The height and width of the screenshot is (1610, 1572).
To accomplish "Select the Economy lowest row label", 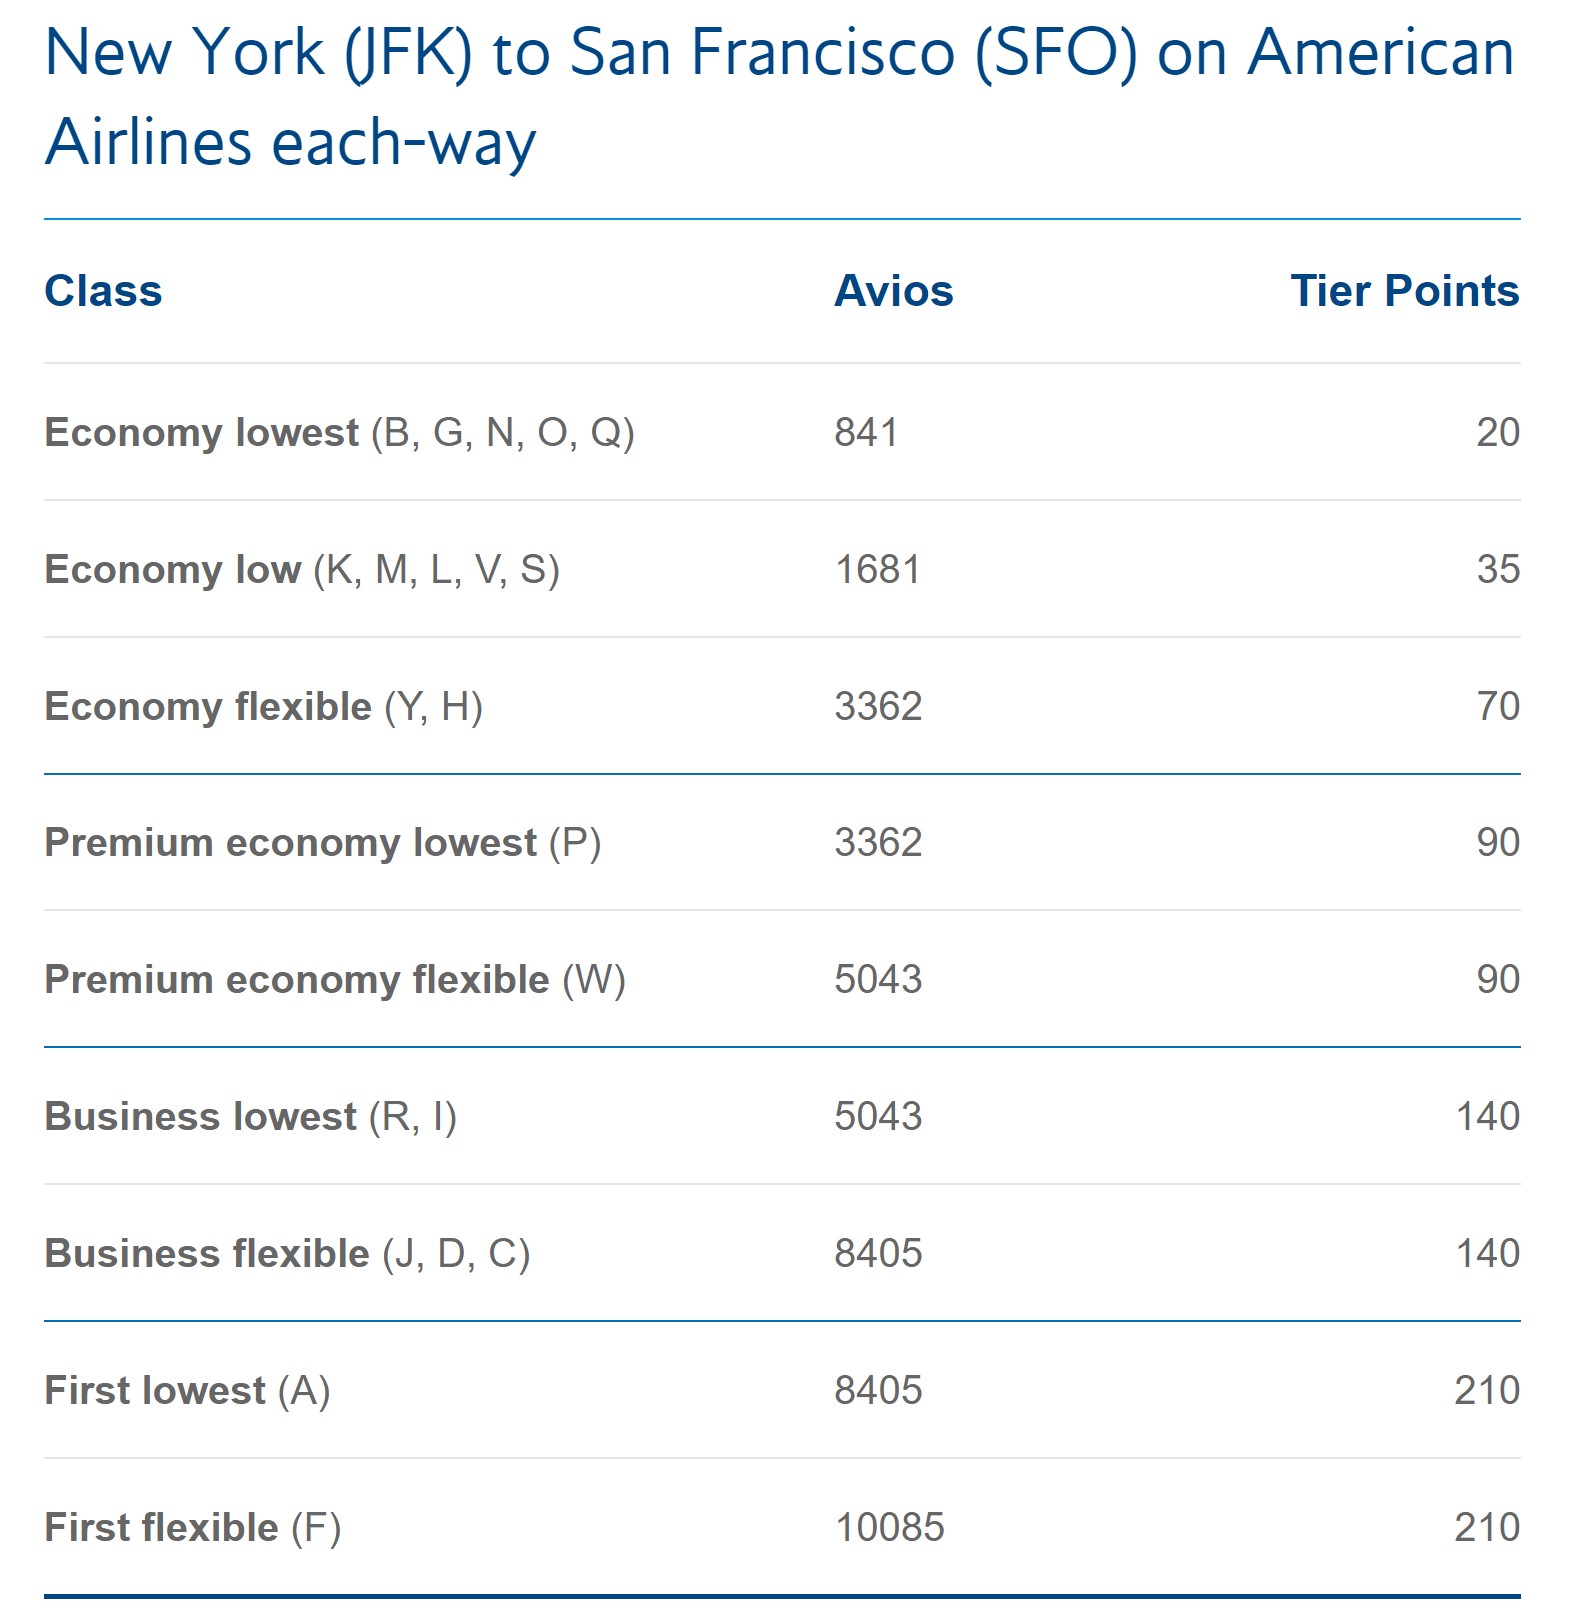I will pos(339,433).
